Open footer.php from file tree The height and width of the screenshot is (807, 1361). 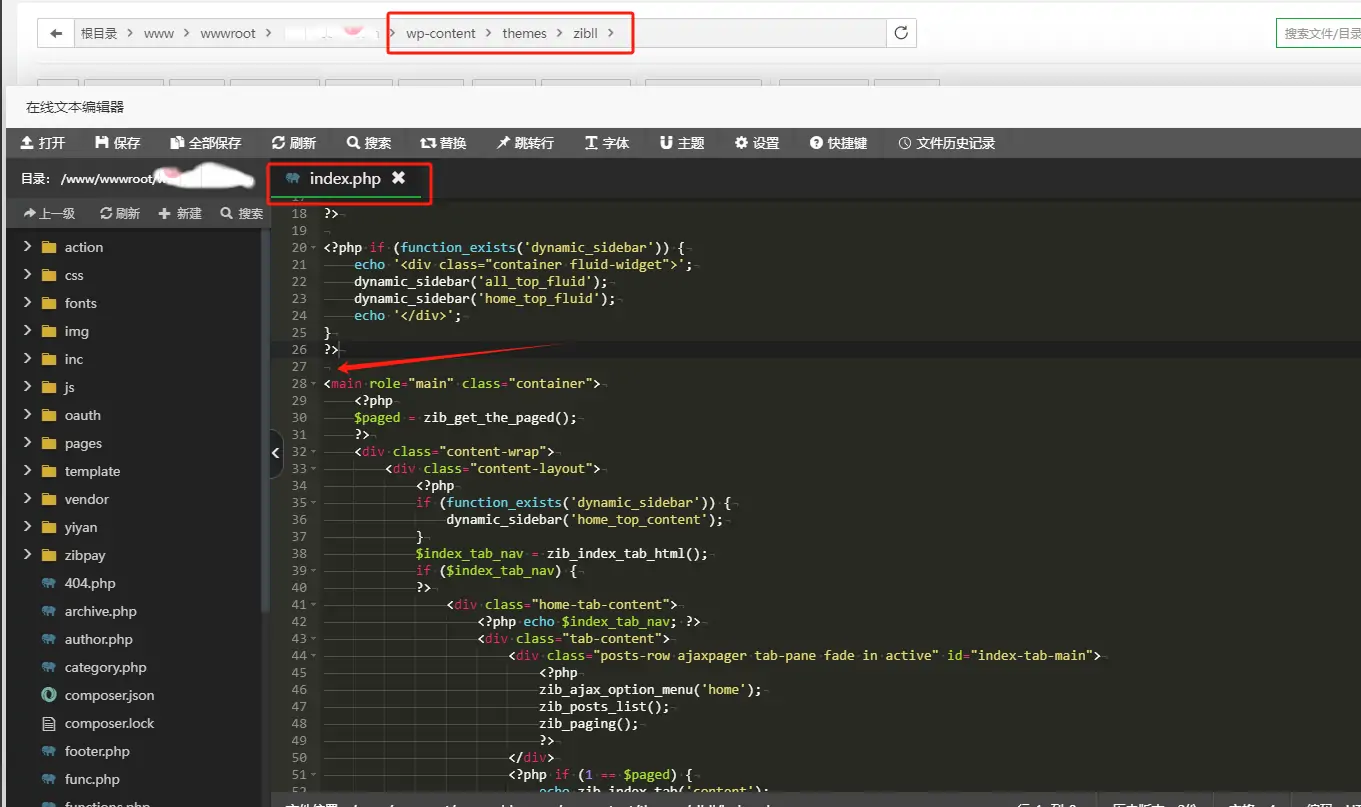pos(97,751)
